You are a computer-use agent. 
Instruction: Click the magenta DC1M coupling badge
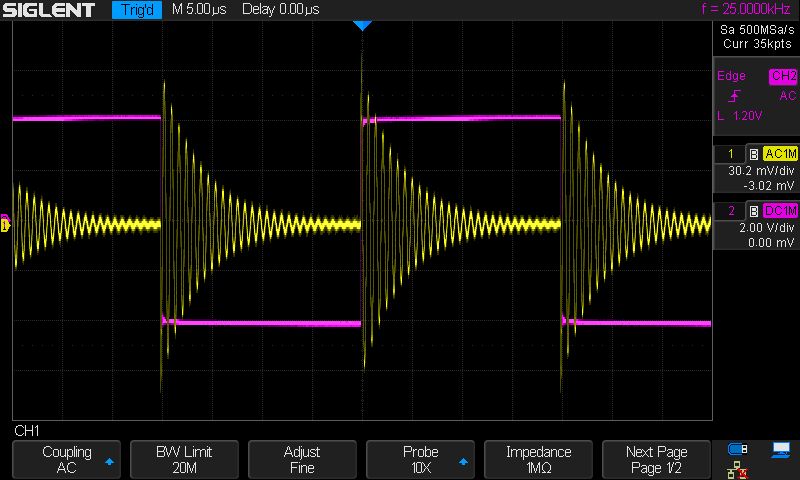click(779, 210)
